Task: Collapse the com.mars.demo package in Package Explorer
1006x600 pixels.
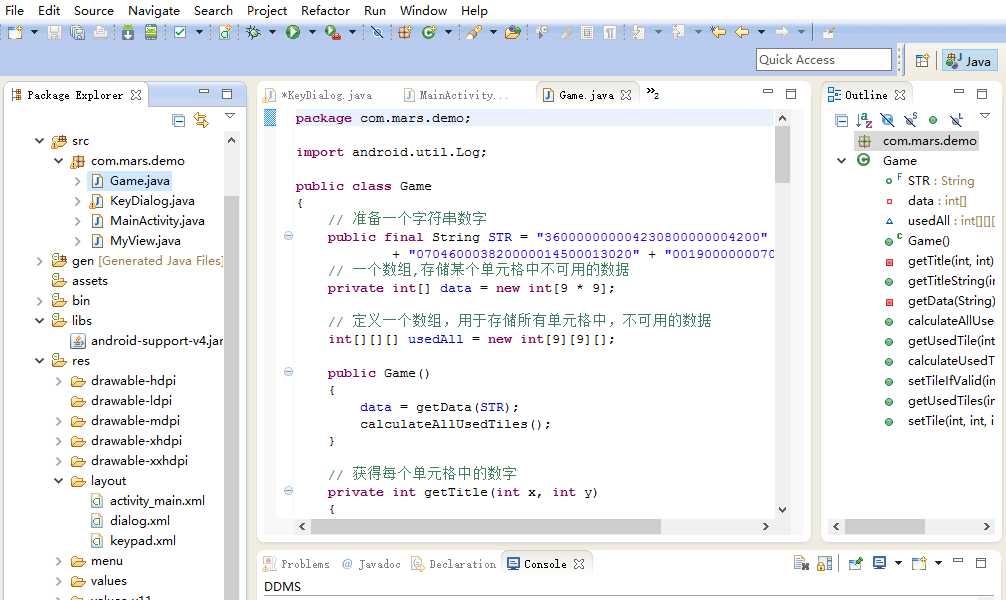Action: (58, 160)
